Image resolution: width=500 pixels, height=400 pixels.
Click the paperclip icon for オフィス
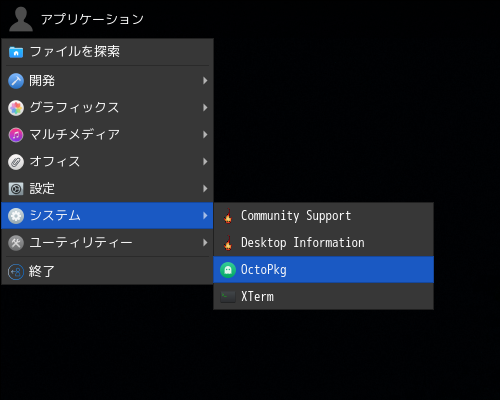(16, 162)
